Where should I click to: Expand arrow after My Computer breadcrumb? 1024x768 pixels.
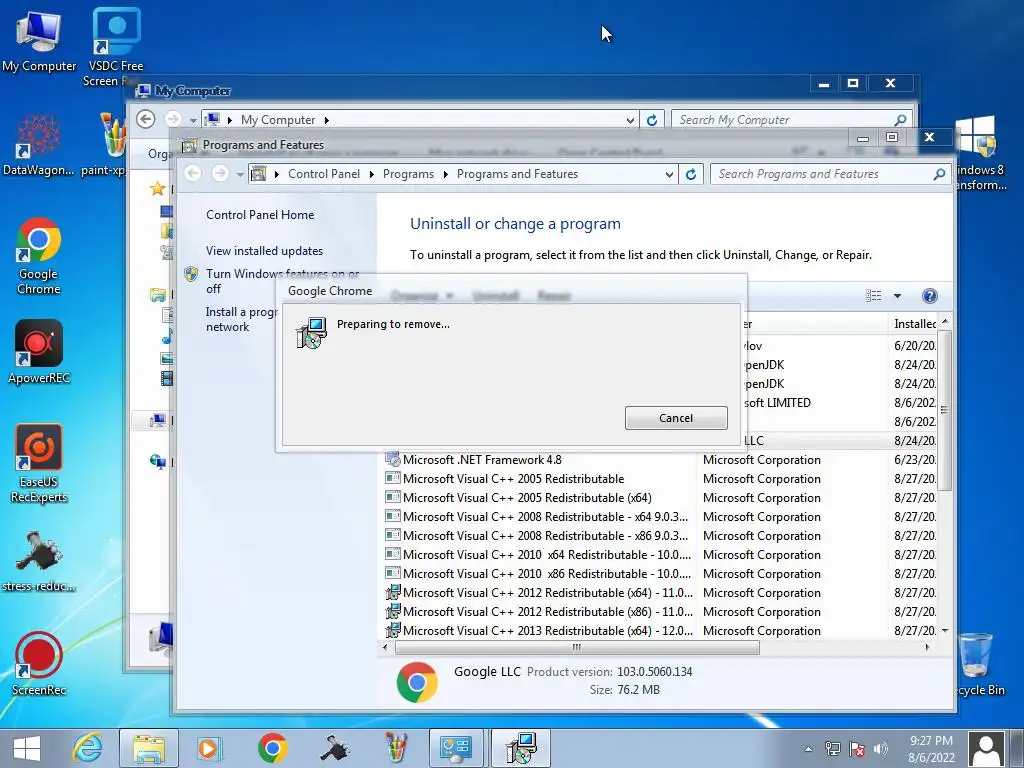click(327, 120)
